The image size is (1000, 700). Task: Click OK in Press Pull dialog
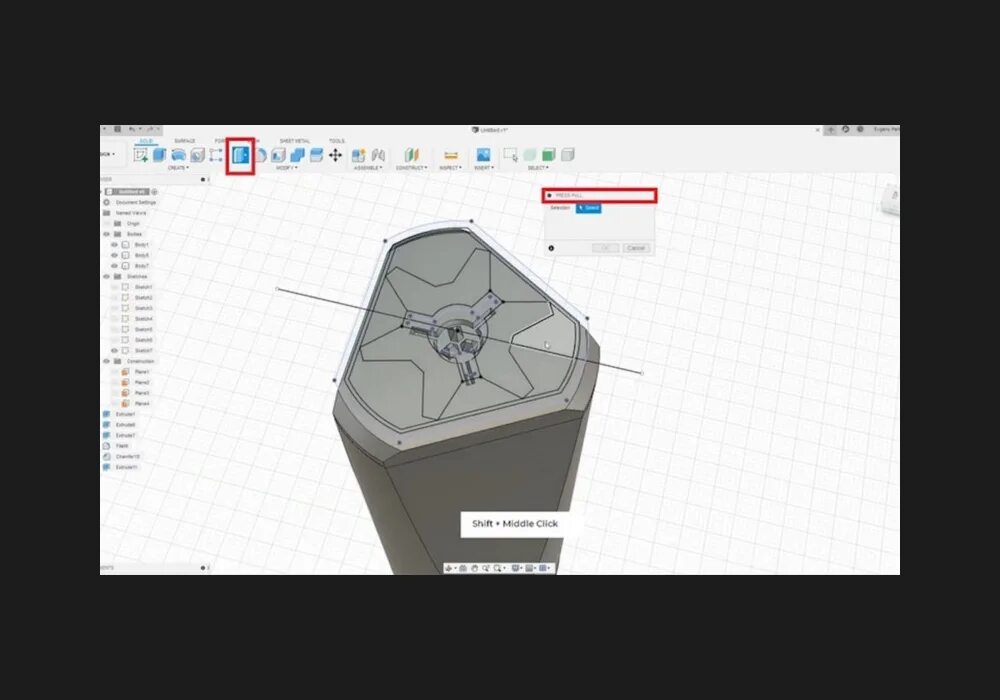click(x=605, y=248)
